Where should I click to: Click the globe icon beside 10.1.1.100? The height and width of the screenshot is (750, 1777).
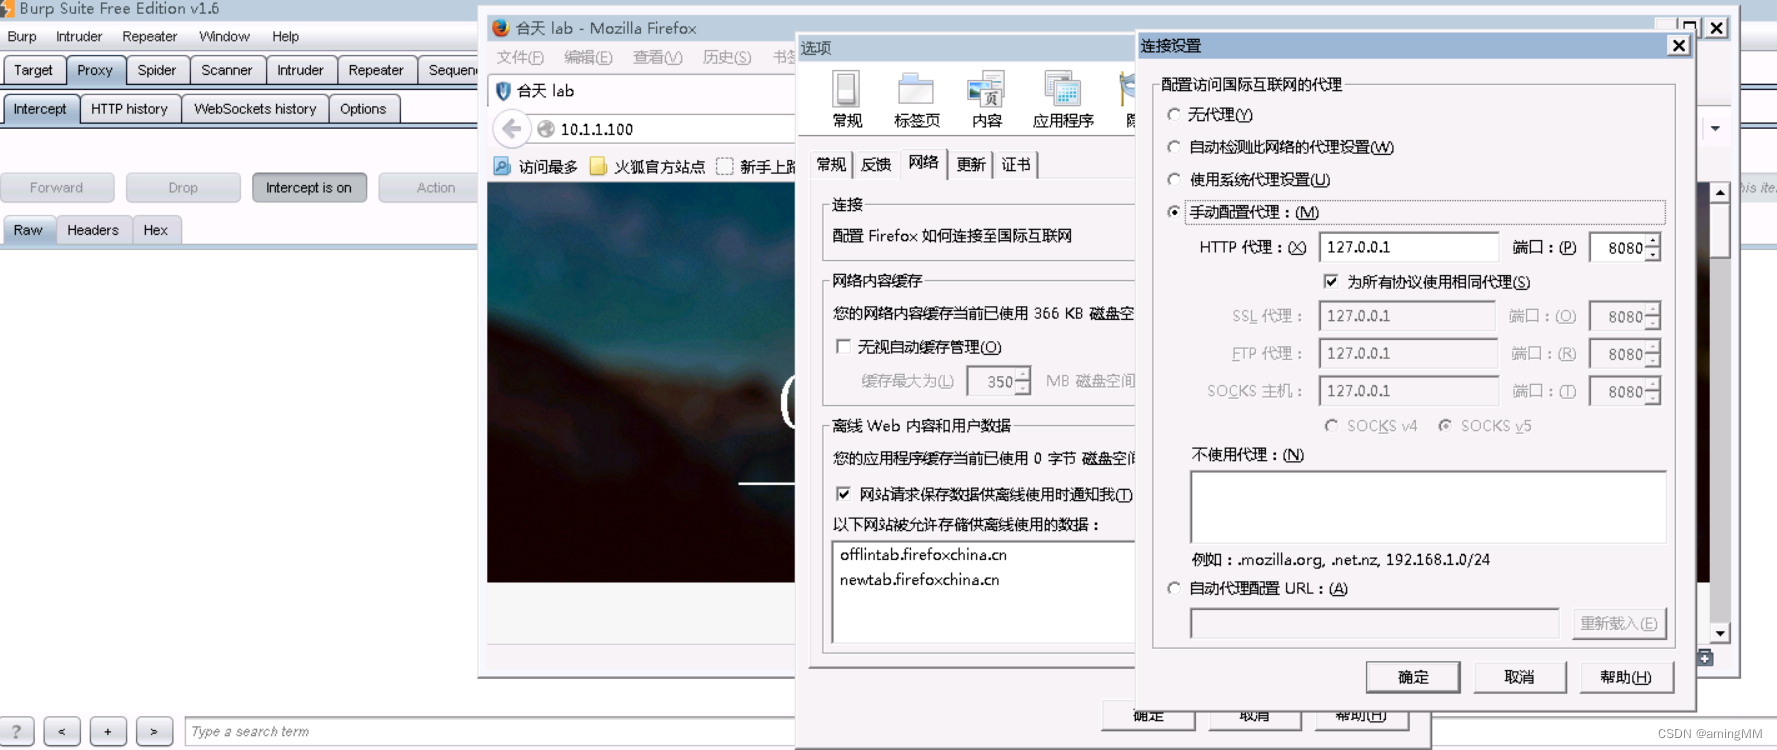[x=546, y=129]
